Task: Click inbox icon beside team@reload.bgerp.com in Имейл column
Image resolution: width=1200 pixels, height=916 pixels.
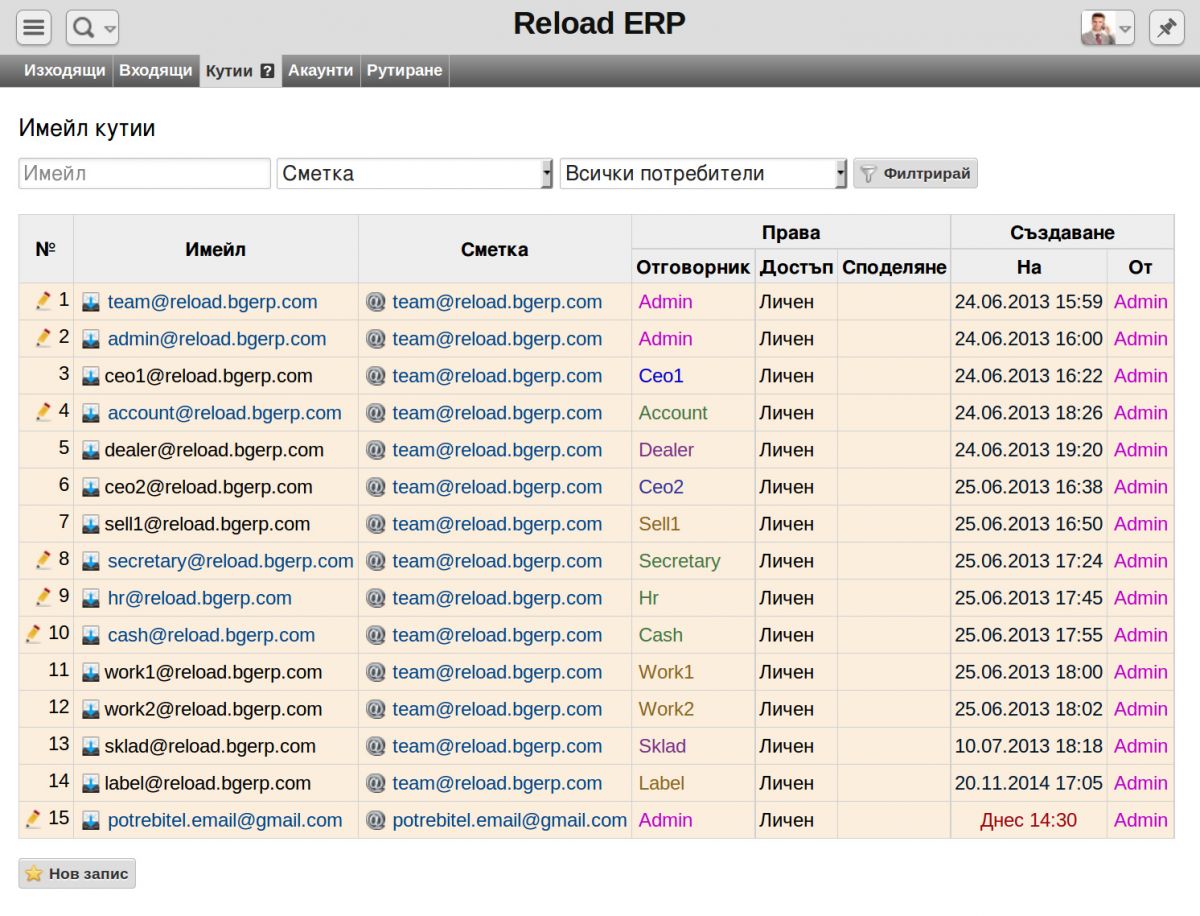Action: click(91, 302)
